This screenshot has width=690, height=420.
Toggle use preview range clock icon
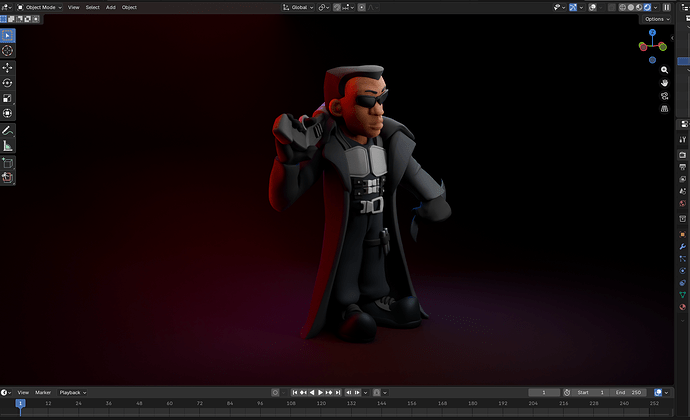coord(567,392)
